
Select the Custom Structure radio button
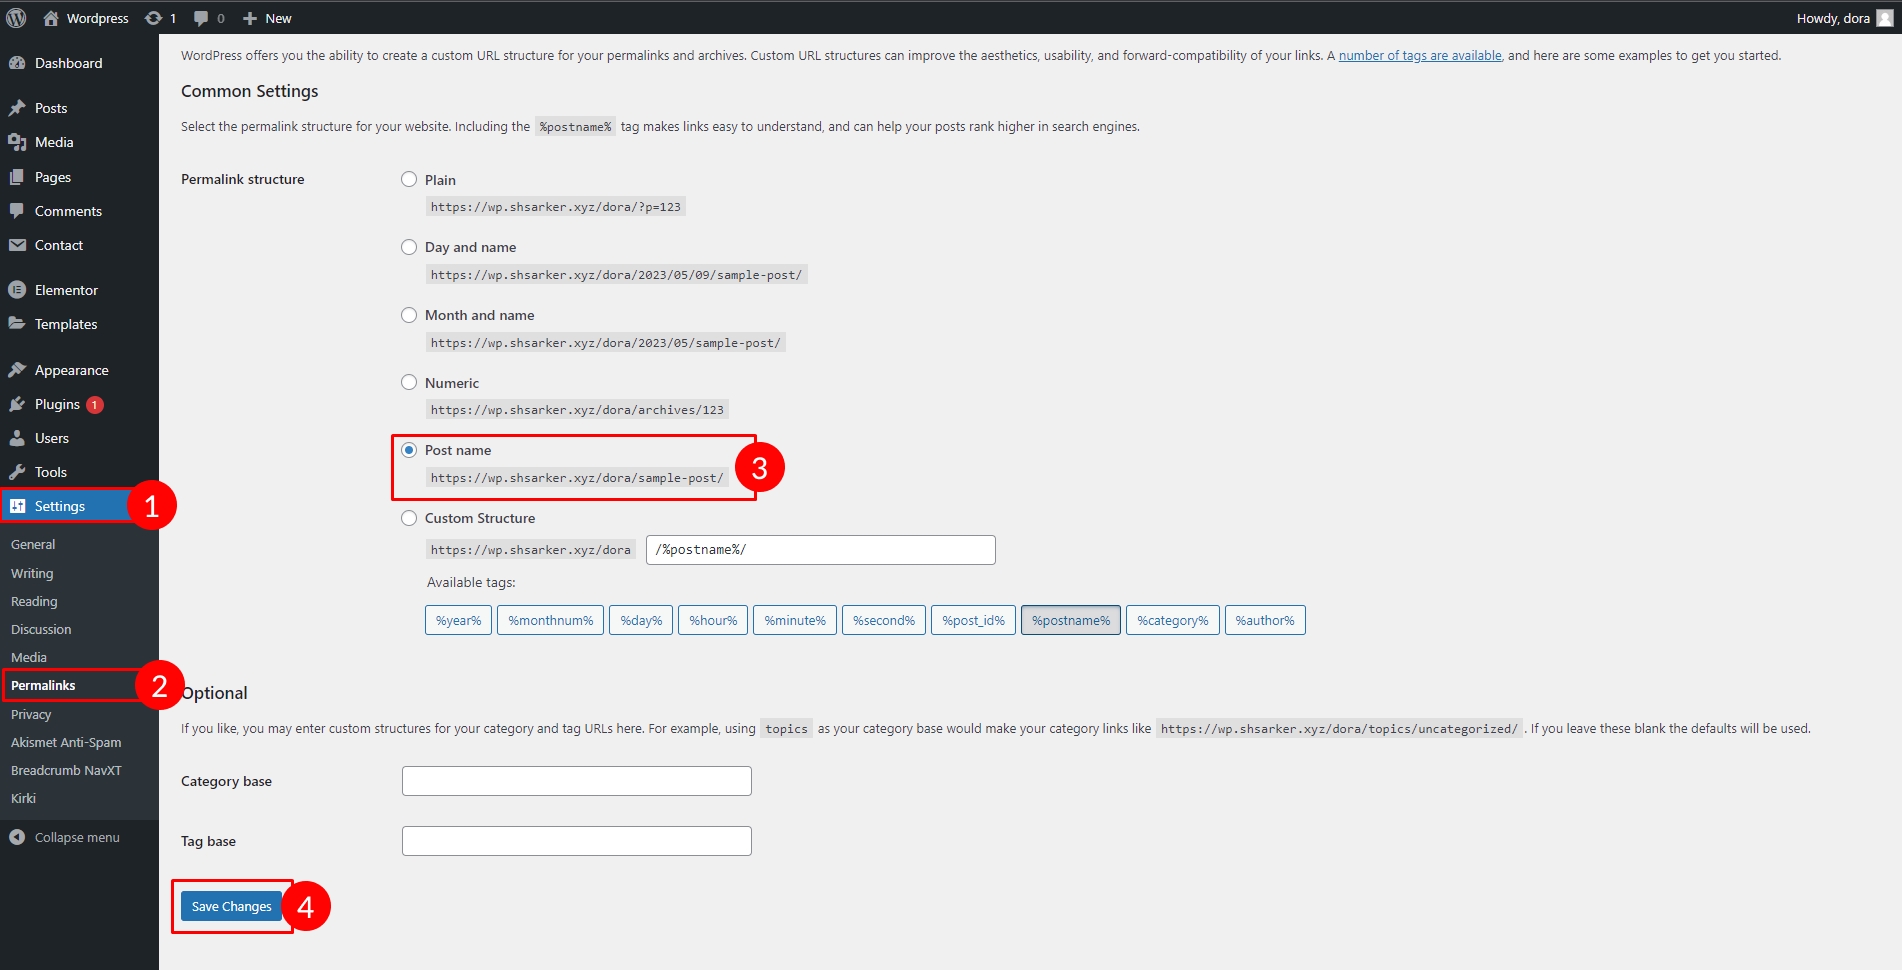tap(409, 518)
